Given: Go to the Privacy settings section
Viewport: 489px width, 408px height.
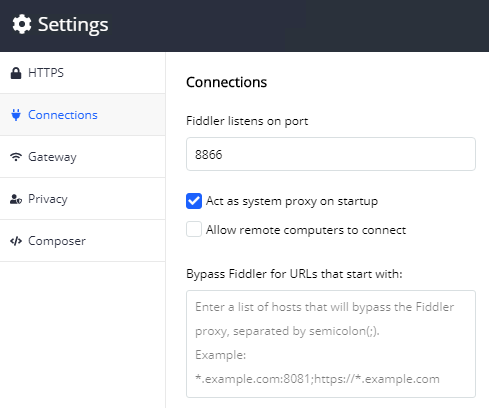Looking at the screenshot, I should coord(83,199).
